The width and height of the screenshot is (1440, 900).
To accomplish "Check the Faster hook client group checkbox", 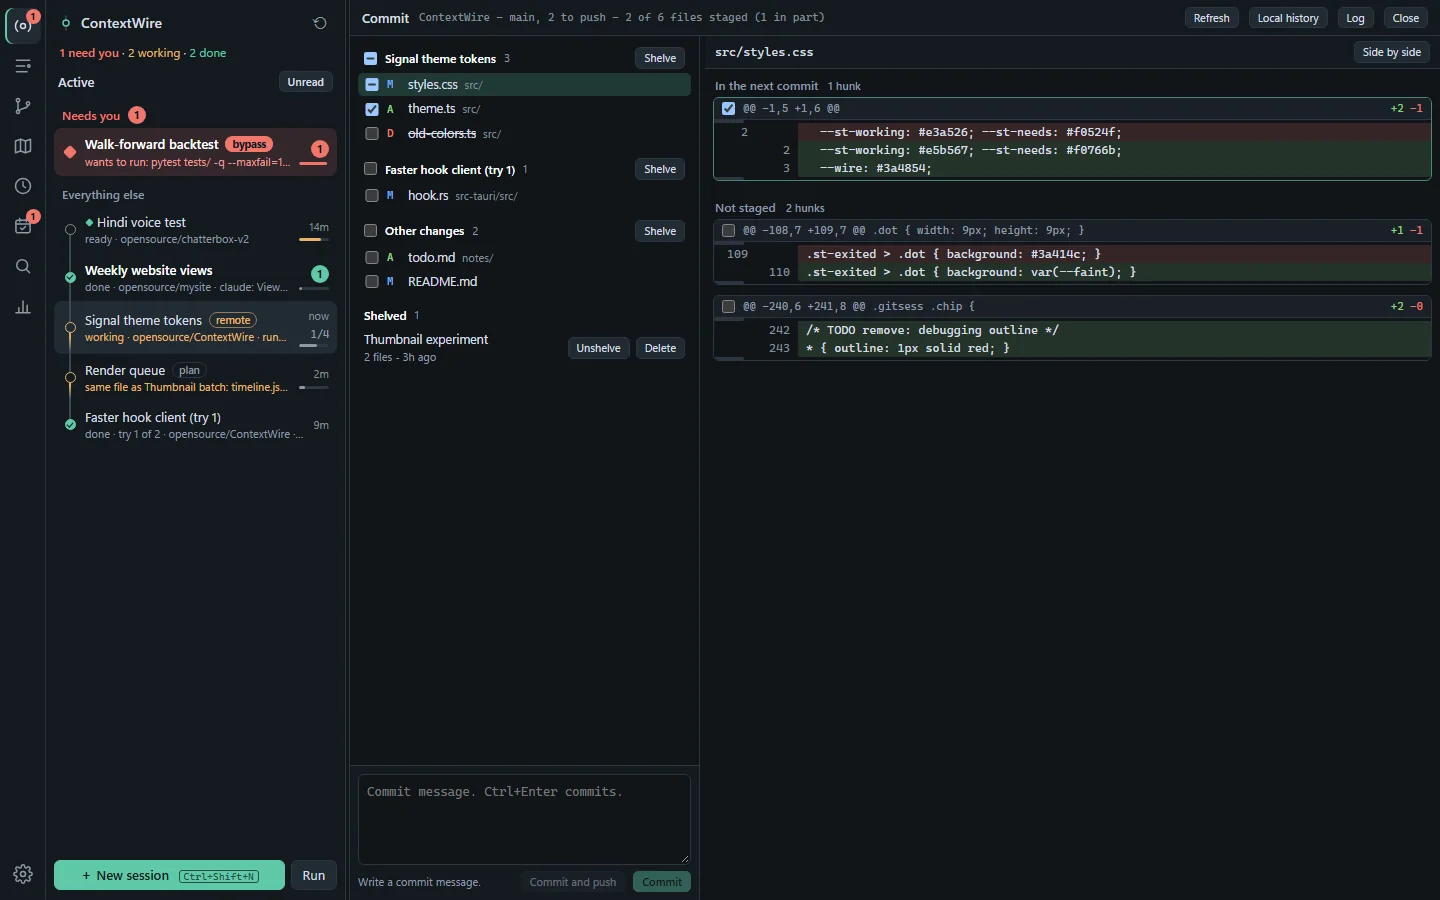I will tap(371, 169).
